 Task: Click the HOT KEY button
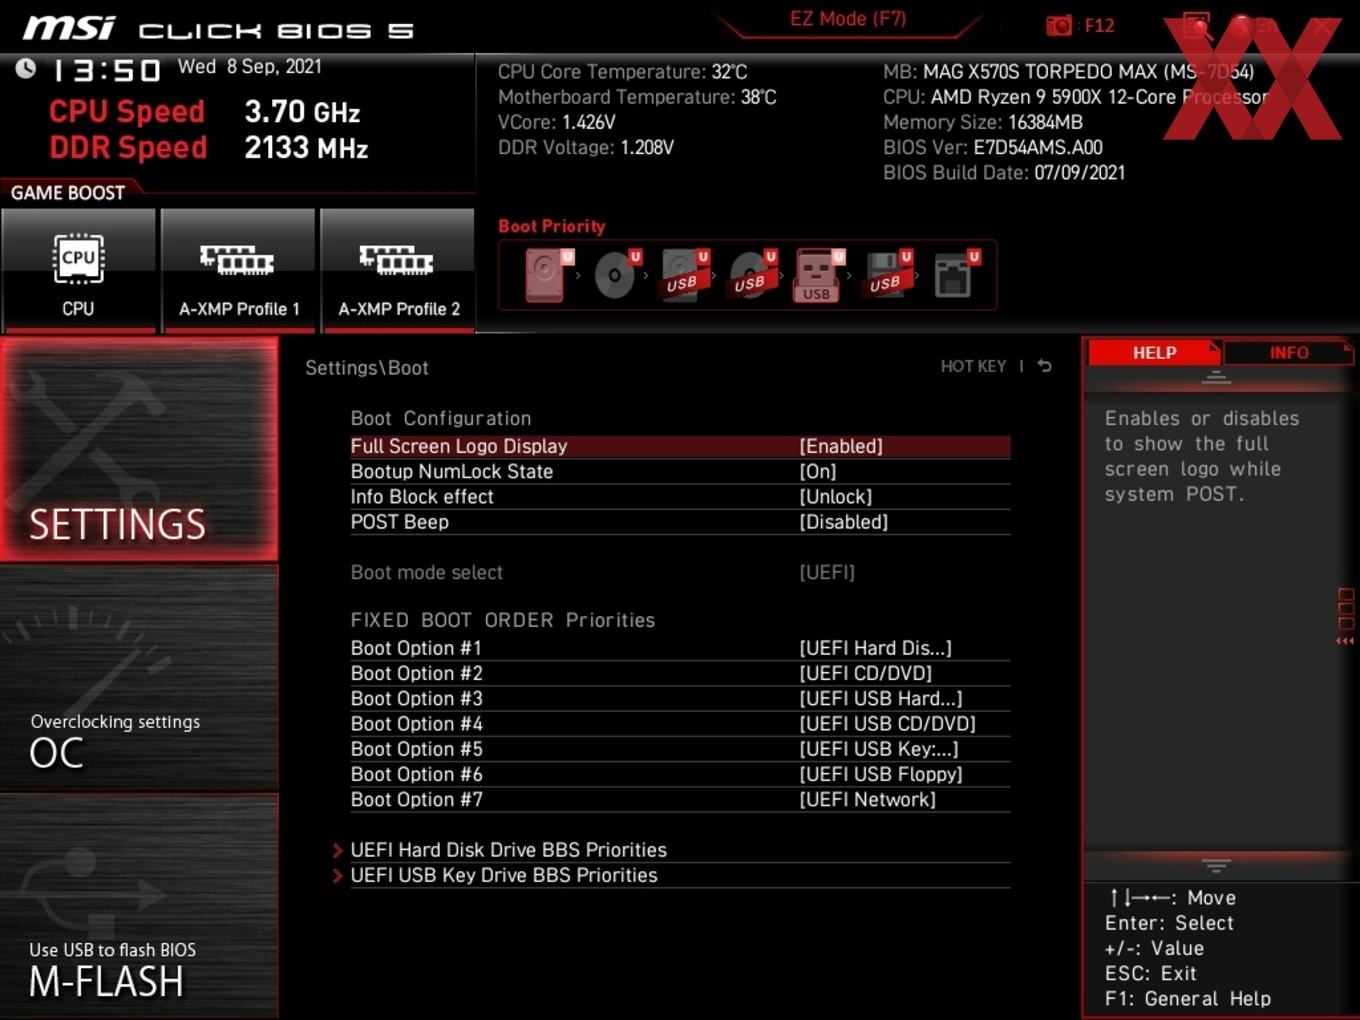click(x=973, y=366)
